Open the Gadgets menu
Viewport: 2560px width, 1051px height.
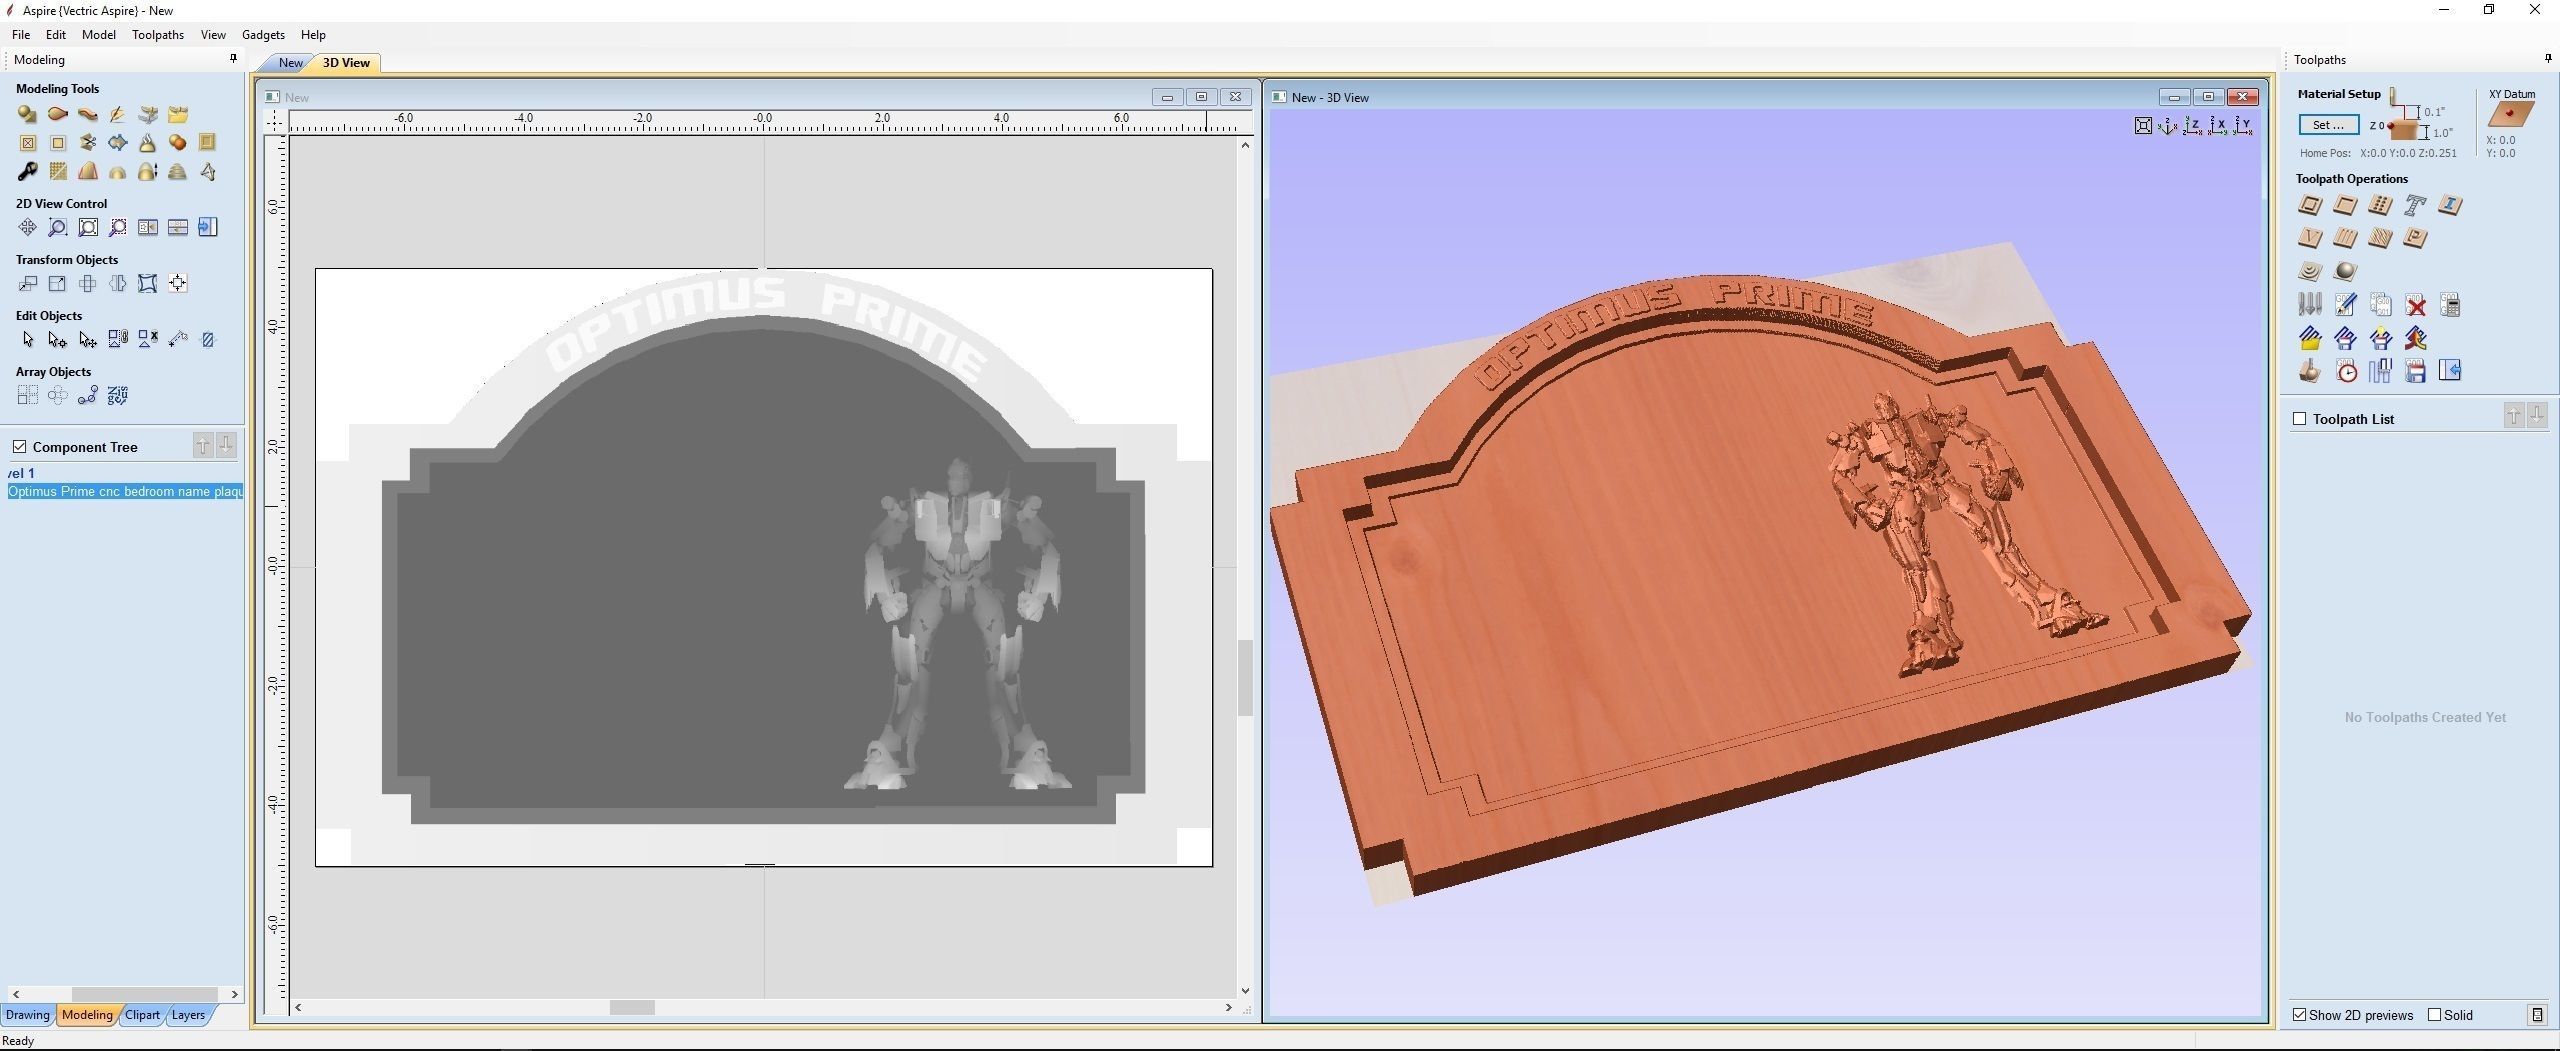pos(263,34)
